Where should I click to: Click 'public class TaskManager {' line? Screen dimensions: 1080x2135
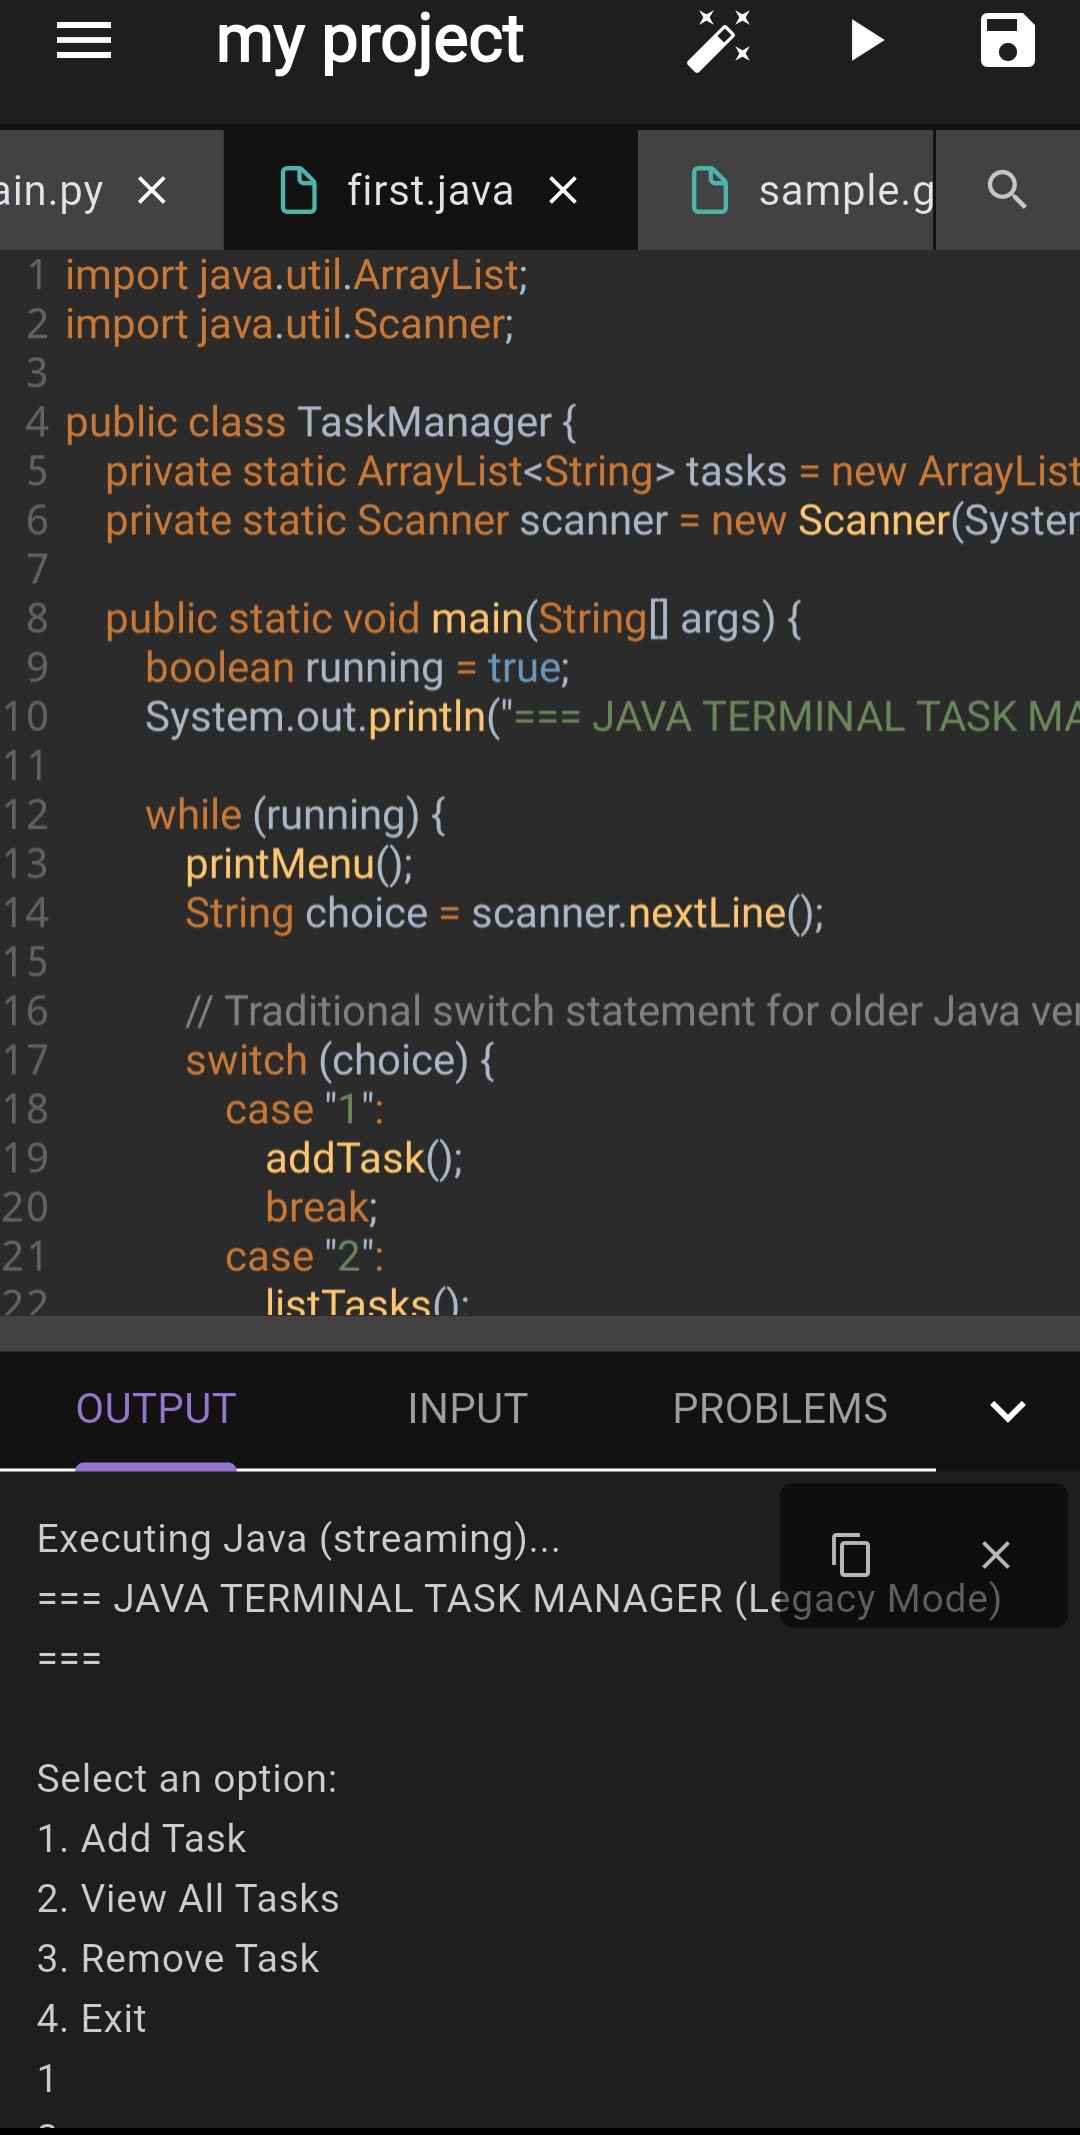tap(321, 422)
